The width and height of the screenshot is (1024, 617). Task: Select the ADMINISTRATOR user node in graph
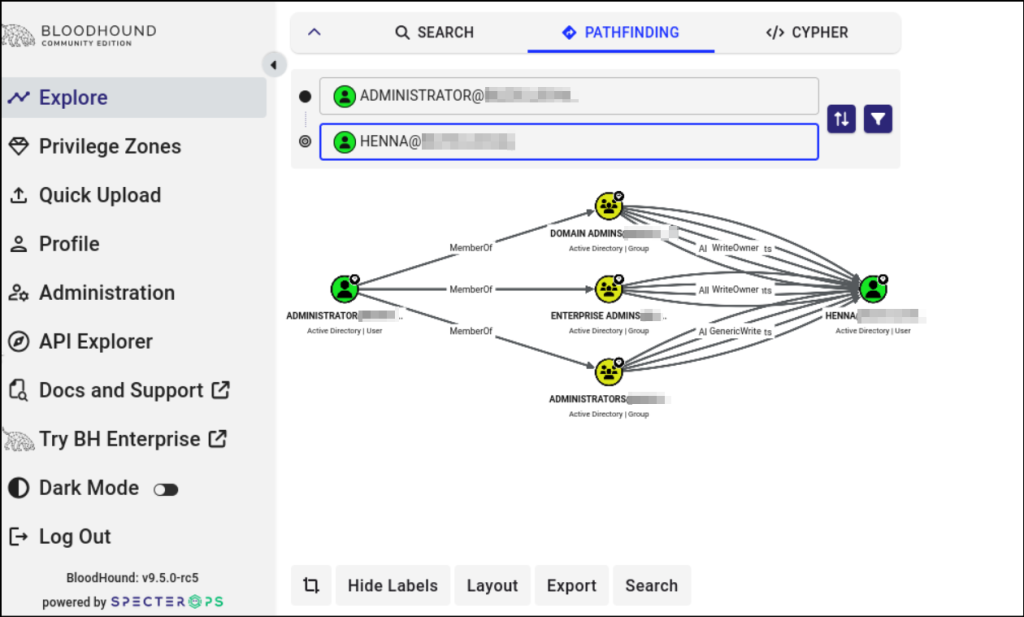pyautogui.click(x=345, y=289)
